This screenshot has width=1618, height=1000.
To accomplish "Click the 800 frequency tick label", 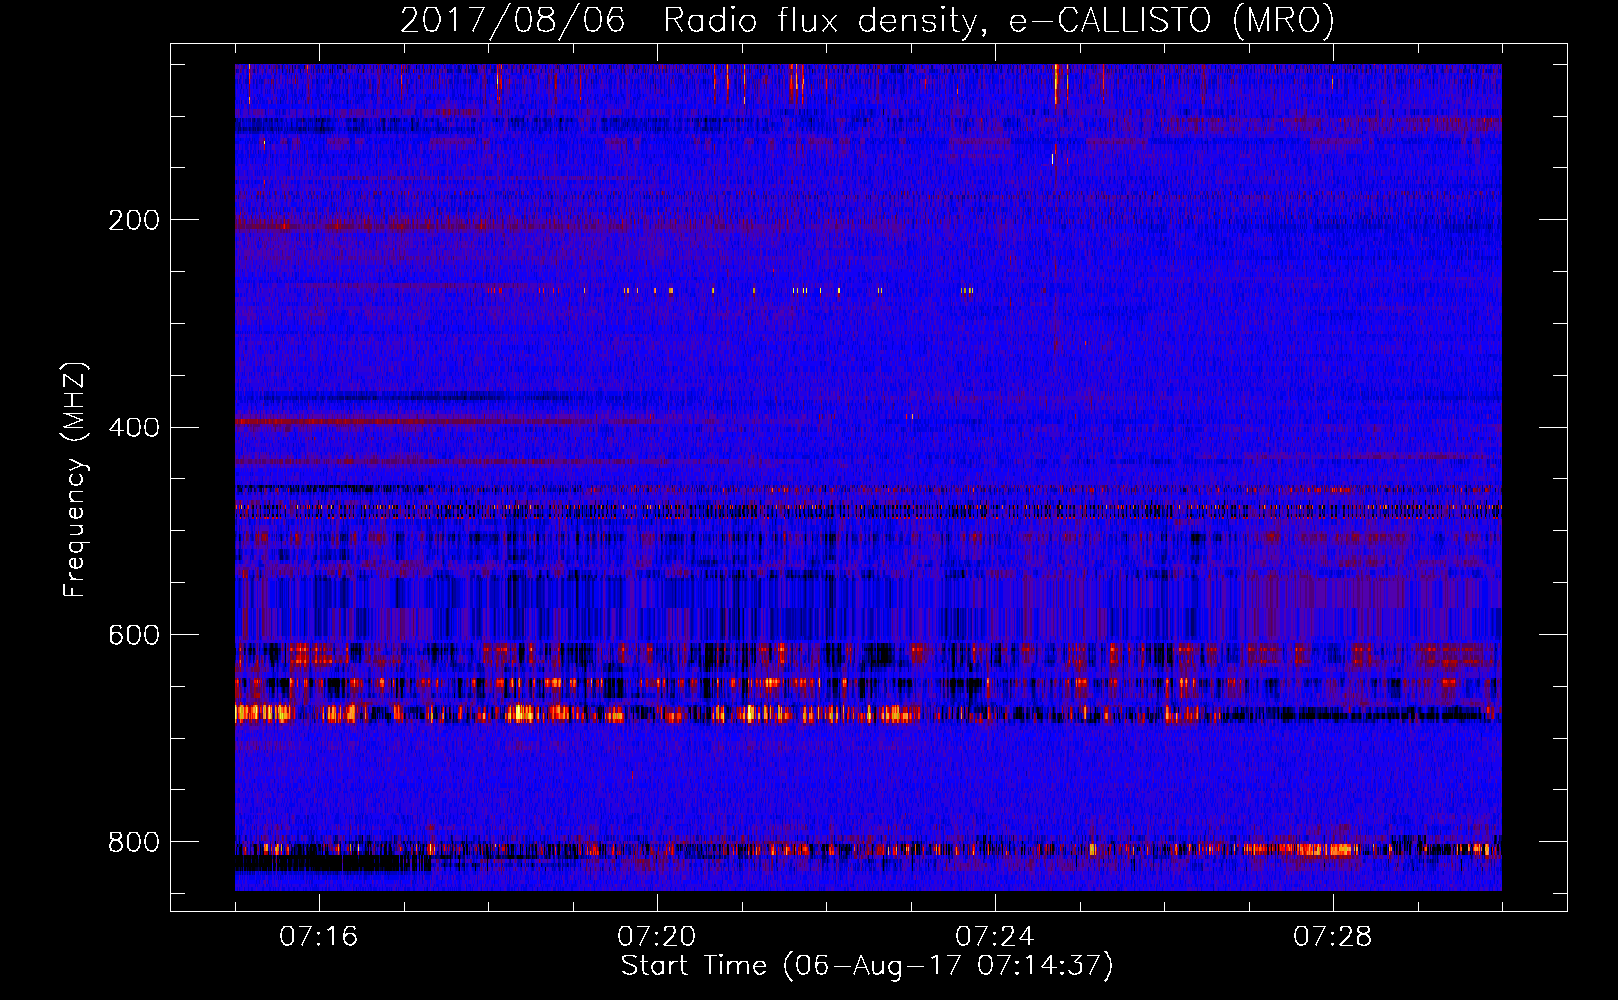I will [x=134, y=843].
